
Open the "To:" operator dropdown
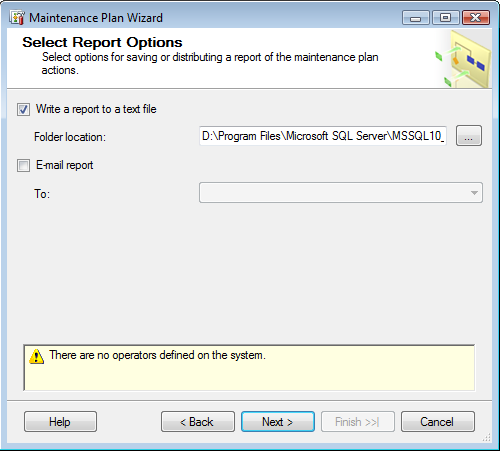pos(341,193)
